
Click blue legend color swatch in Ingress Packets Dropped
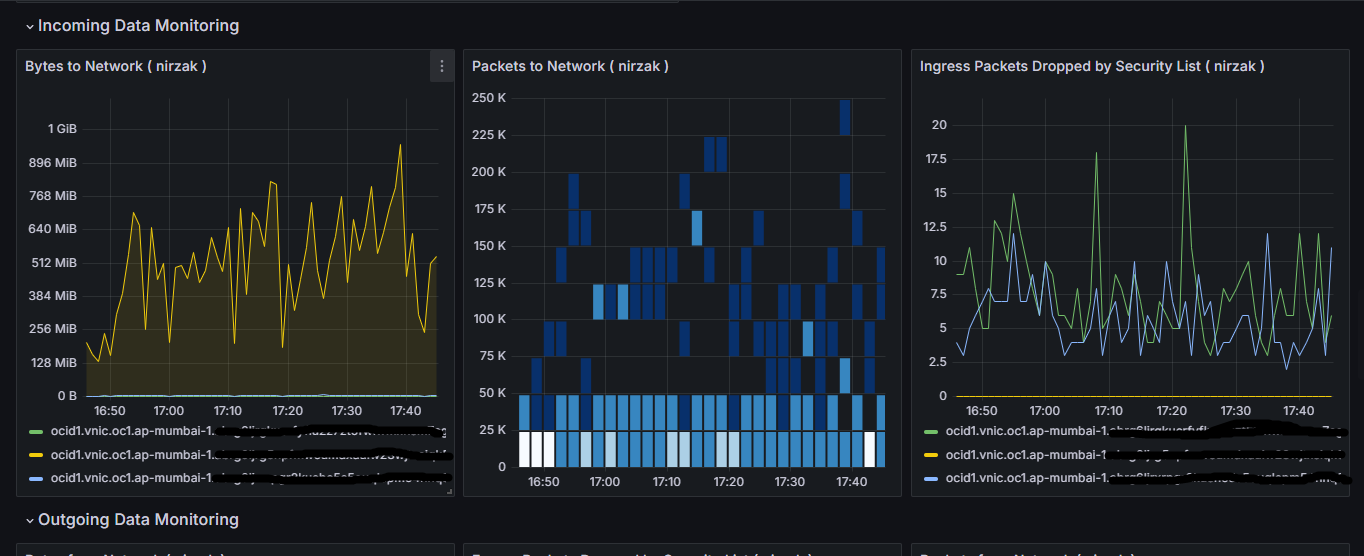pos(931,478)
